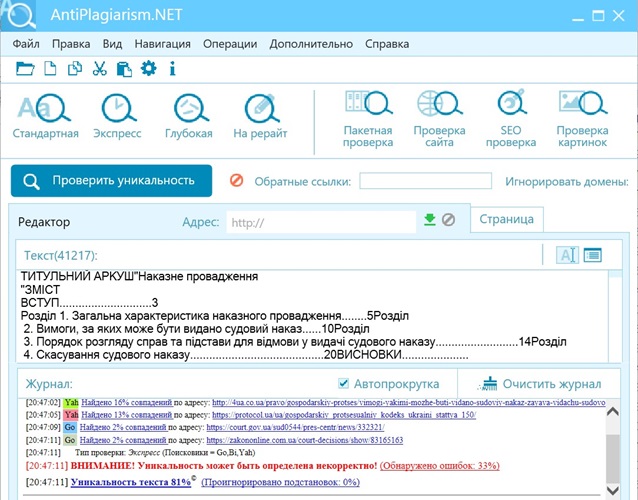Viewport: 638px width, 500px height.
Task: Open the protocol.ua match link
Action: tap(344, 415)
